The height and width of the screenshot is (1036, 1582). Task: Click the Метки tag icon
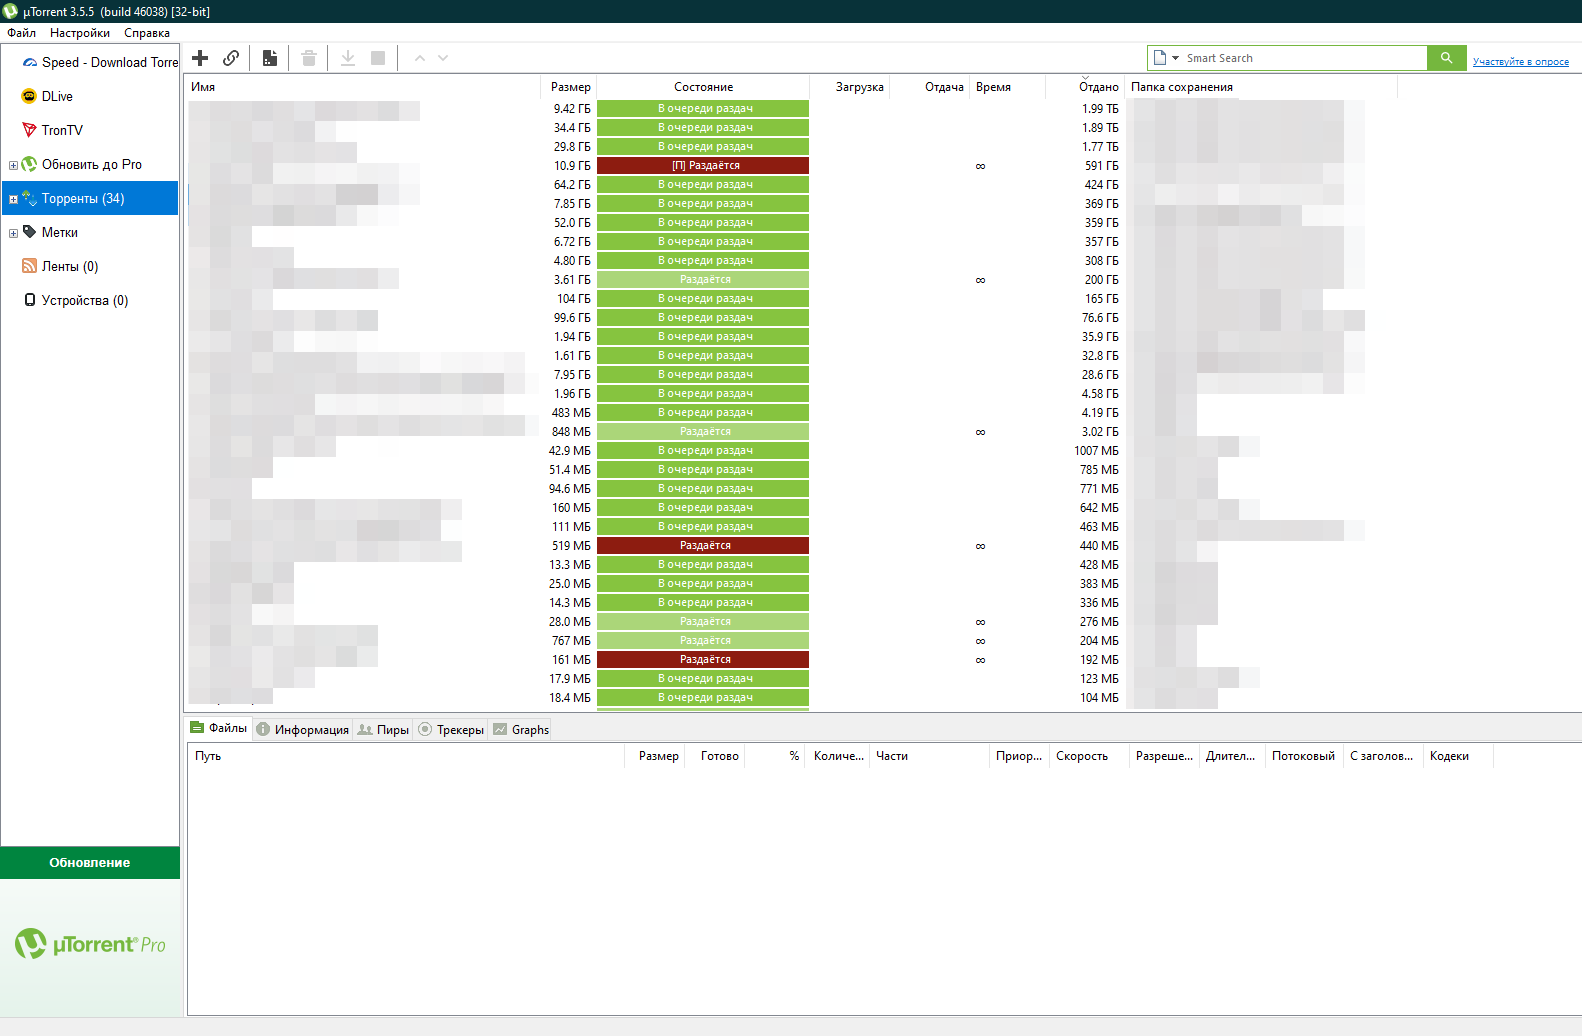click(x=29, y=232)
